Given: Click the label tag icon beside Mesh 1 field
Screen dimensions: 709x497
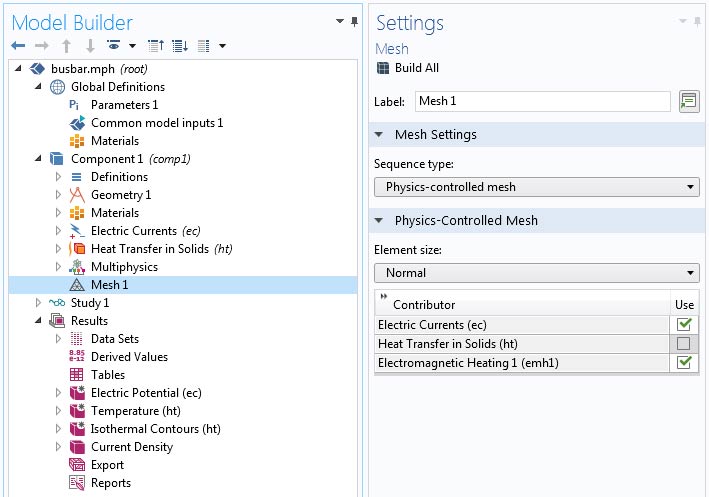Looking at the screenshot, I should [x=688, y=101].
